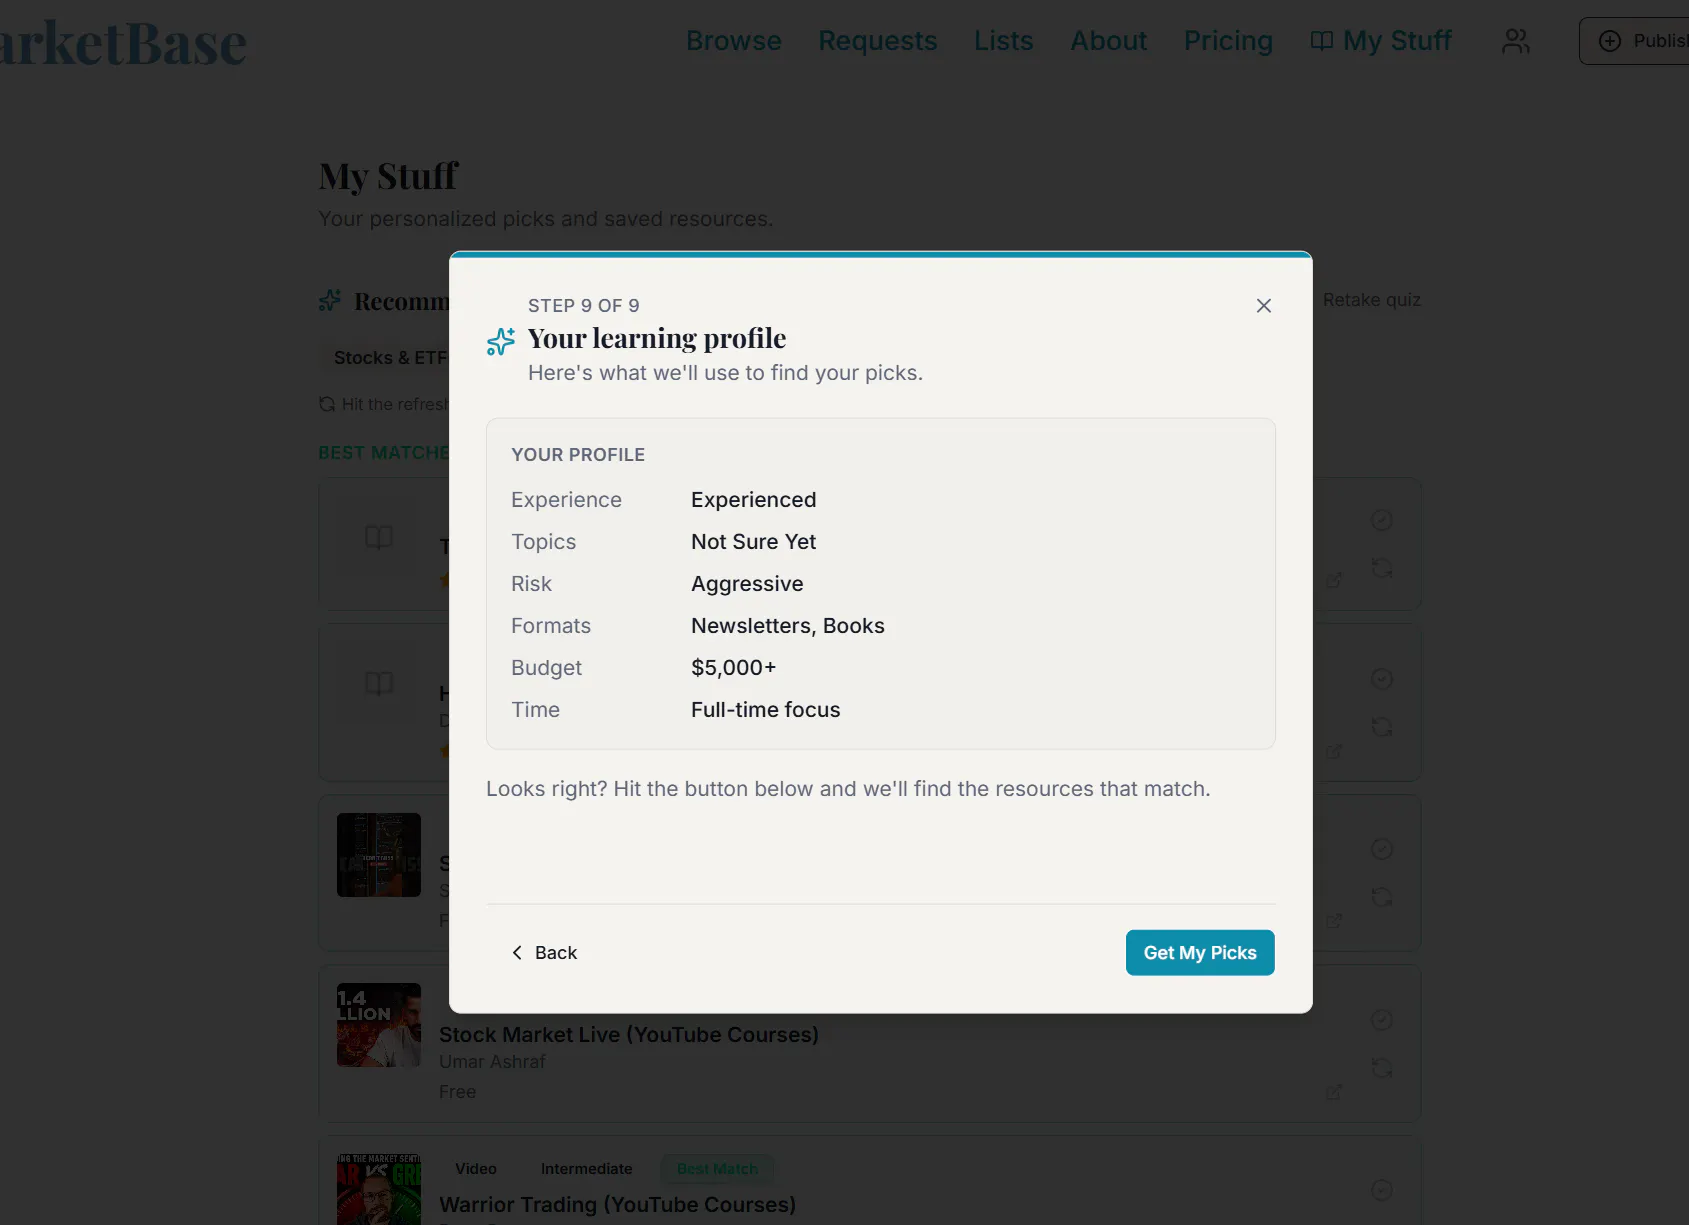This screenshot has height=1225, width=1689.
Task: Click the Best Match tag on Warrior Trading
Action: coord(718,1169)
